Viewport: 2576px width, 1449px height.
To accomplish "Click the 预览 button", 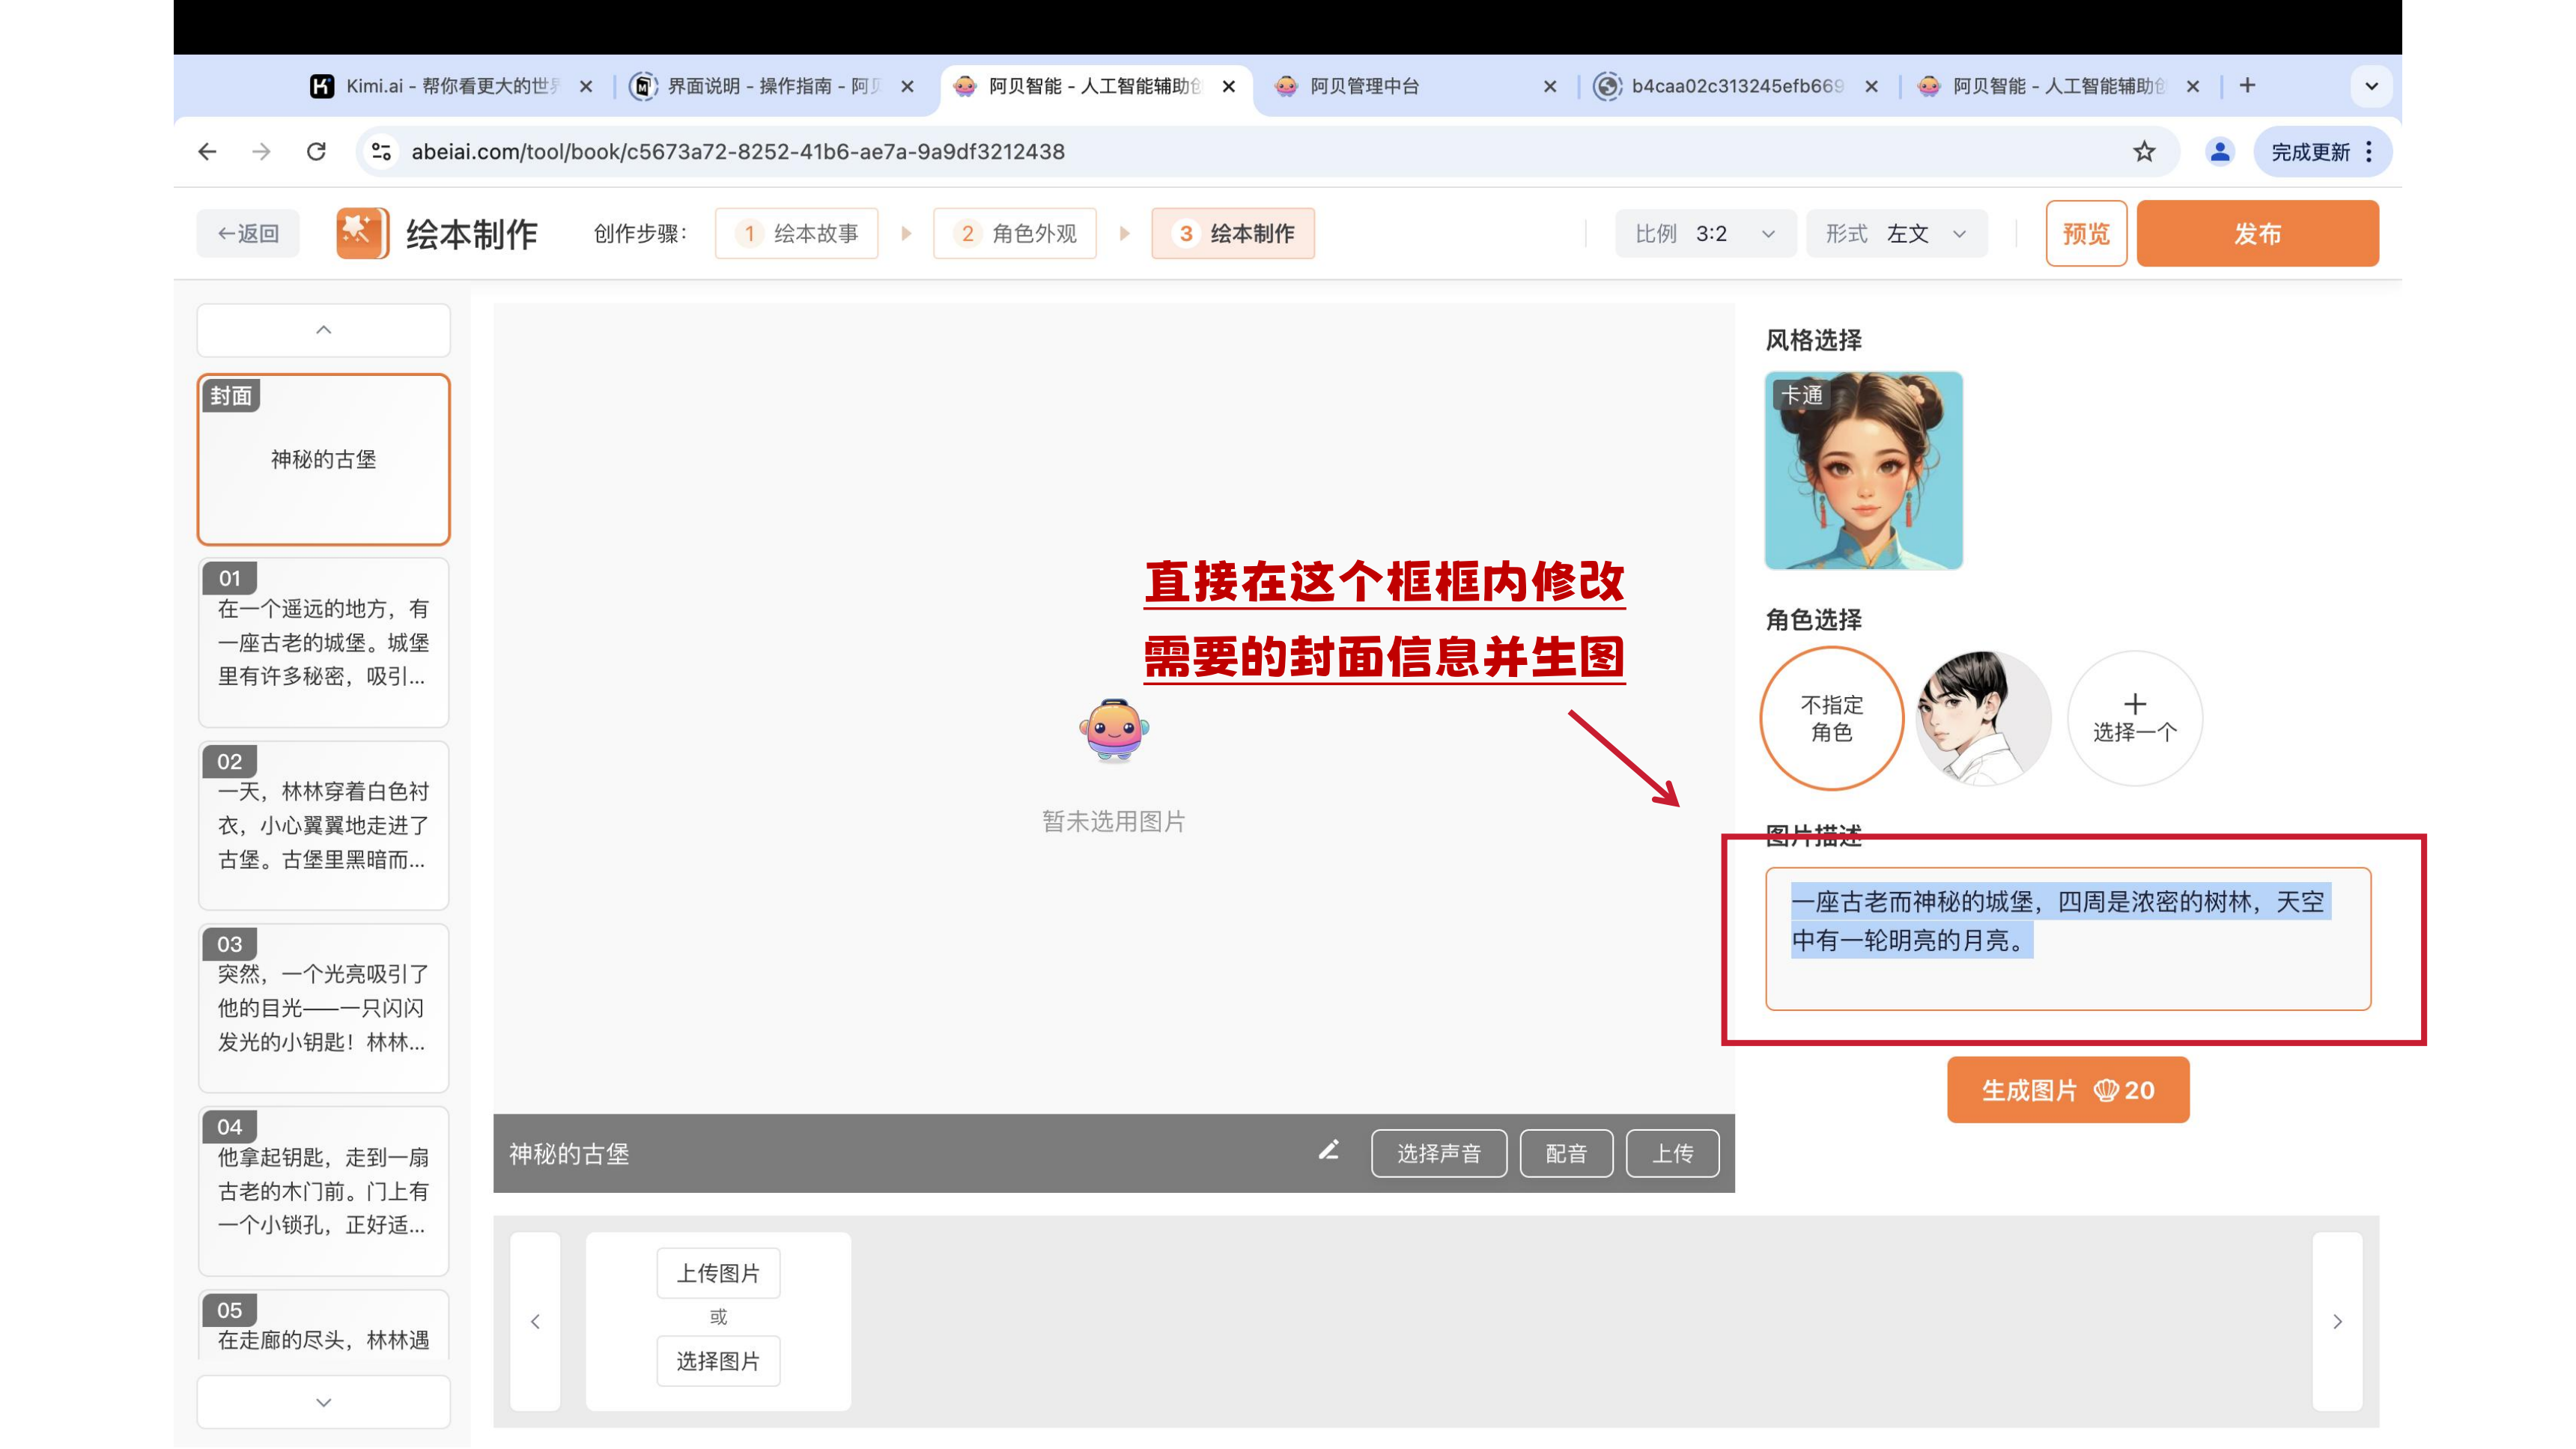I will (2086, 234).
